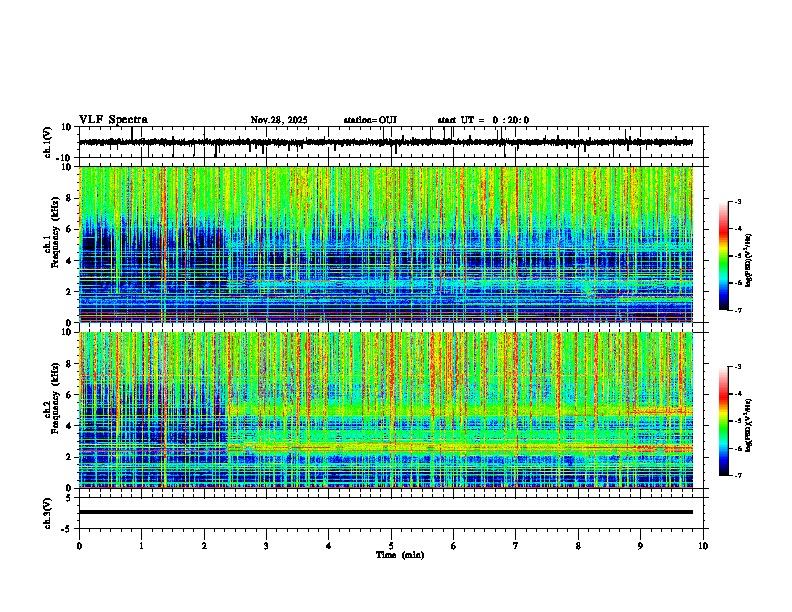Click the "5" tick on ch.3(V) axis
Screen dimensions: 792x612
tap(70, 497)
